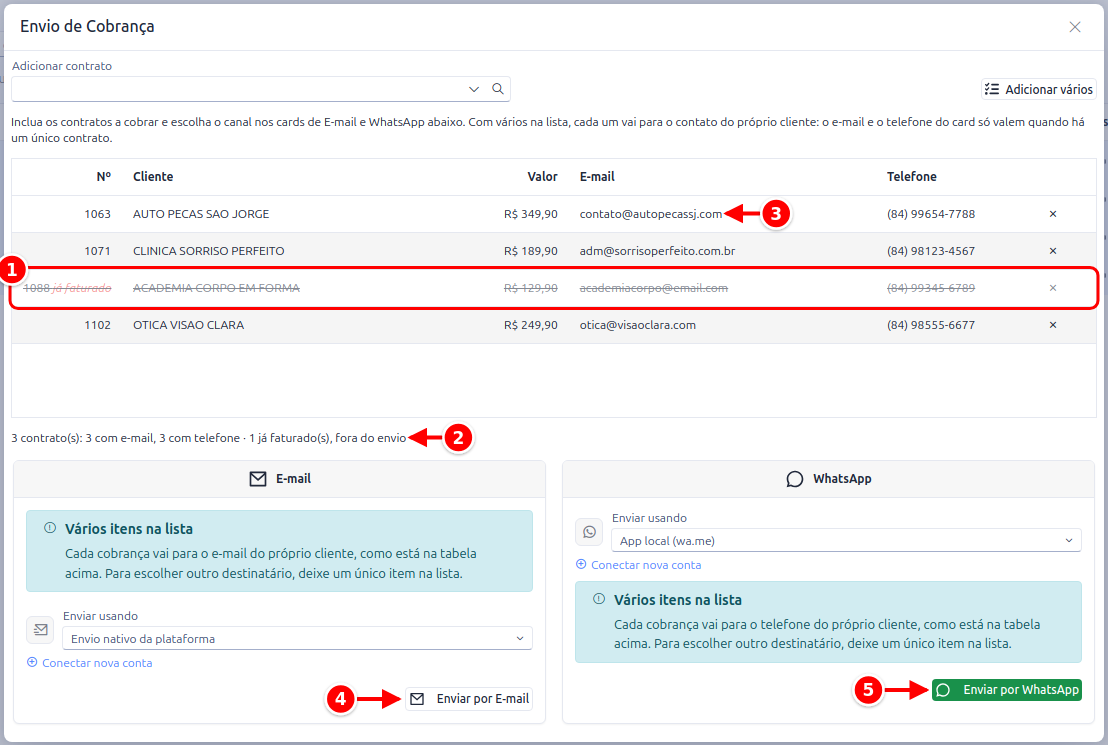The image size is (1108, 745).
Task: Click the Adicionar vários button
Action: (x=1038, y=89)
